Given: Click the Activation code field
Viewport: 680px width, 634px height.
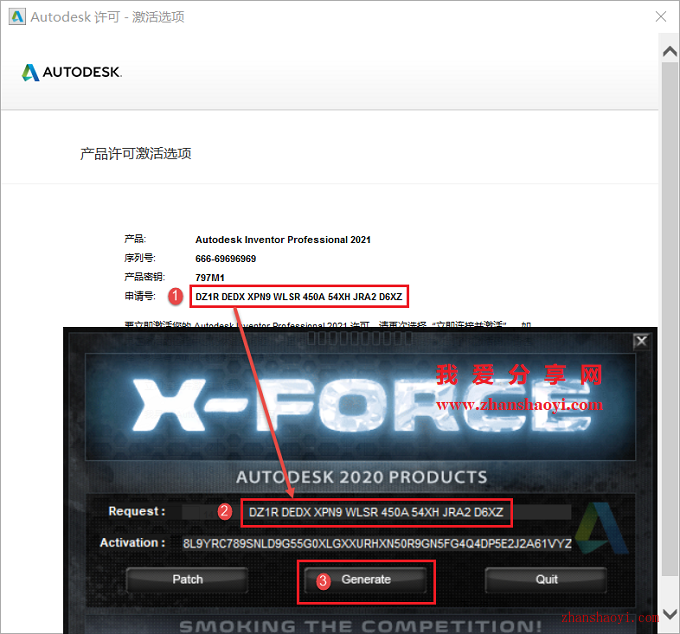Looking at the screenshot, I should (377, 544).
